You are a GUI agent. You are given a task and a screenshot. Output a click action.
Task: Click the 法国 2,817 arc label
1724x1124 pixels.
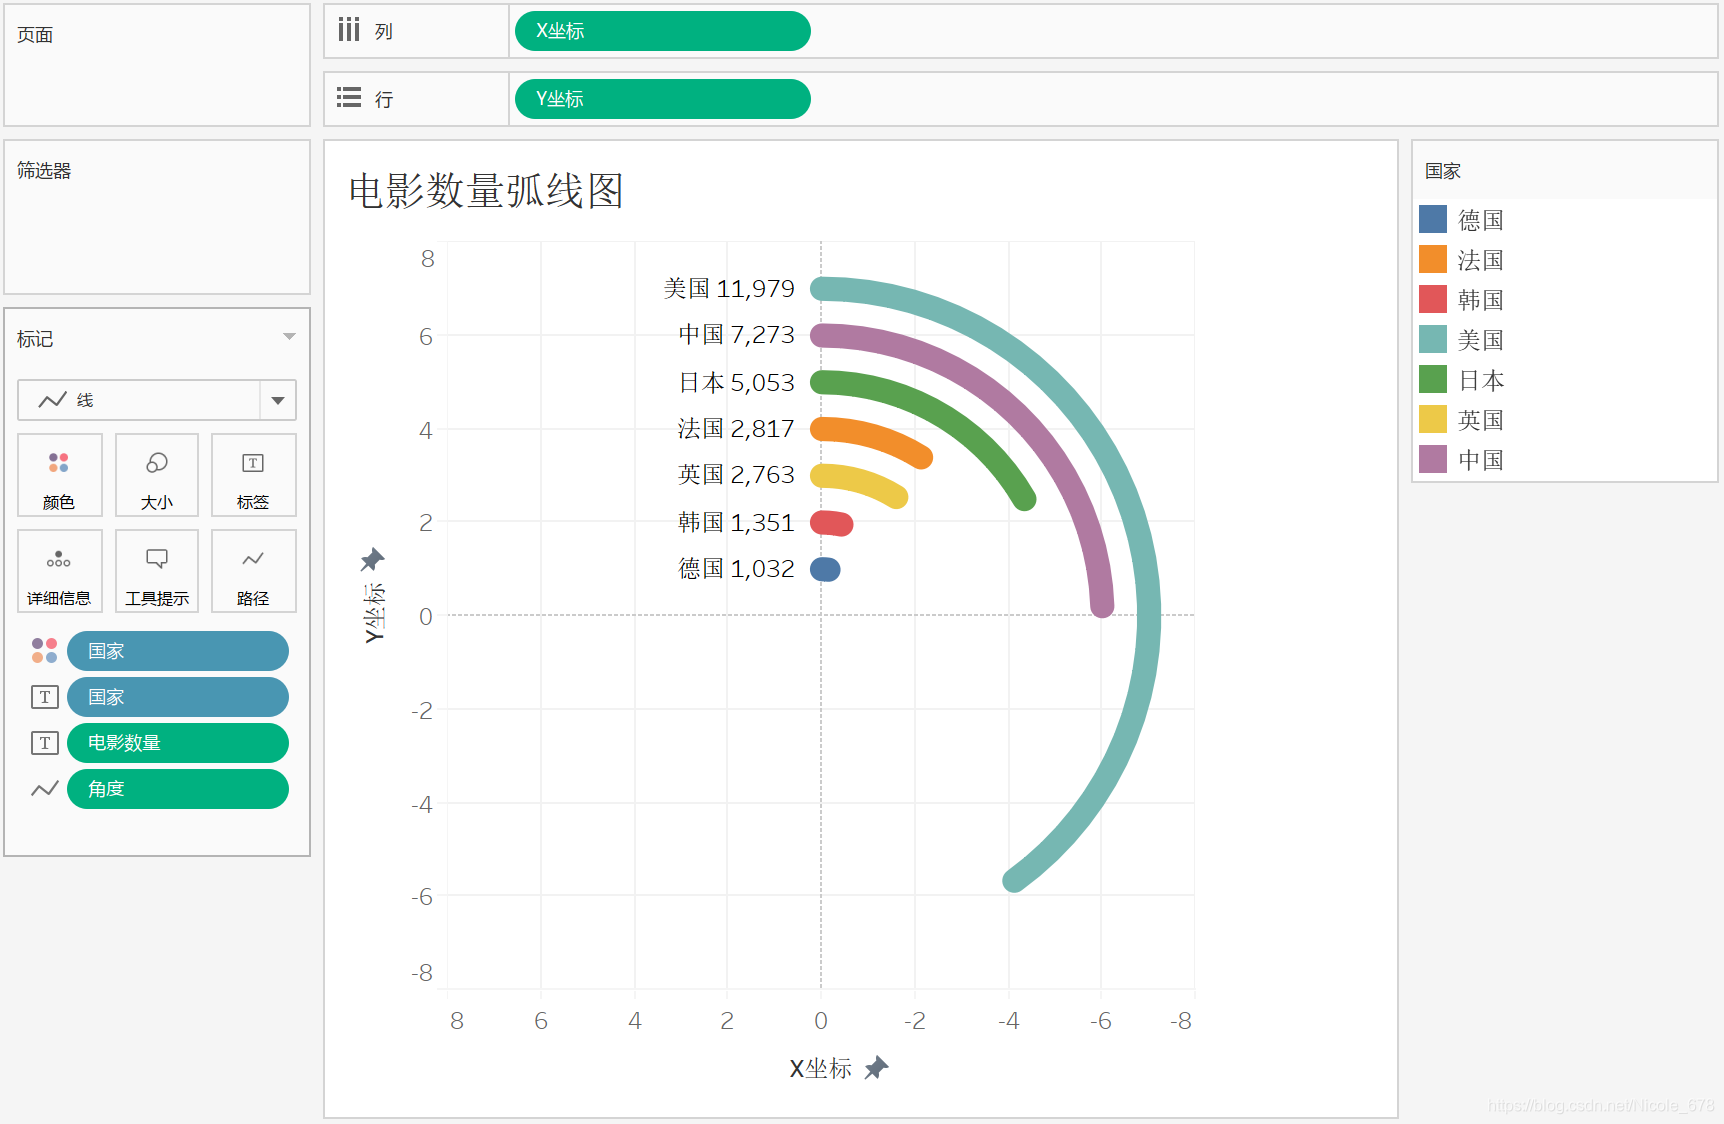tap(737, 429)
